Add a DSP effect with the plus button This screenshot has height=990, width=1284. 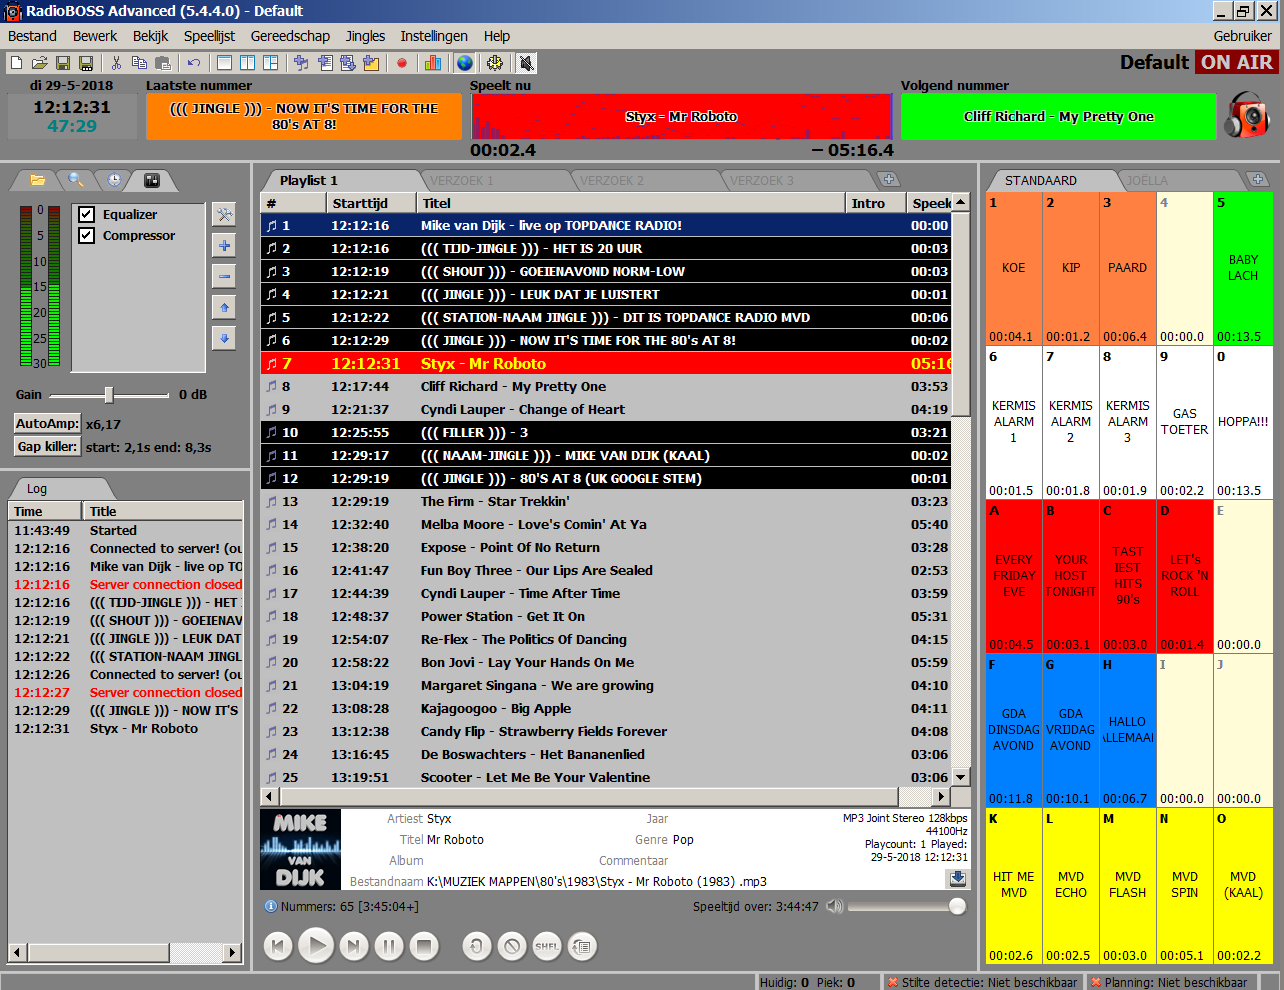coord(224,246)
